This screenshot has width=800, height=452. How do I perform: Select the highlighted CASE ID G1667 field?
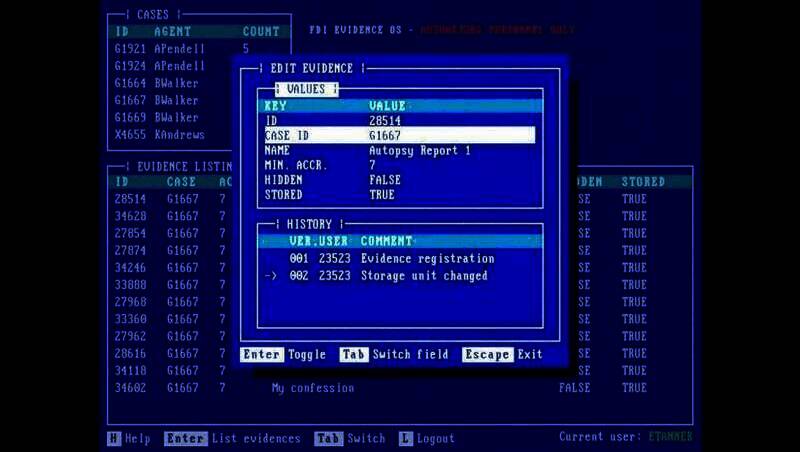coord(399,135)
